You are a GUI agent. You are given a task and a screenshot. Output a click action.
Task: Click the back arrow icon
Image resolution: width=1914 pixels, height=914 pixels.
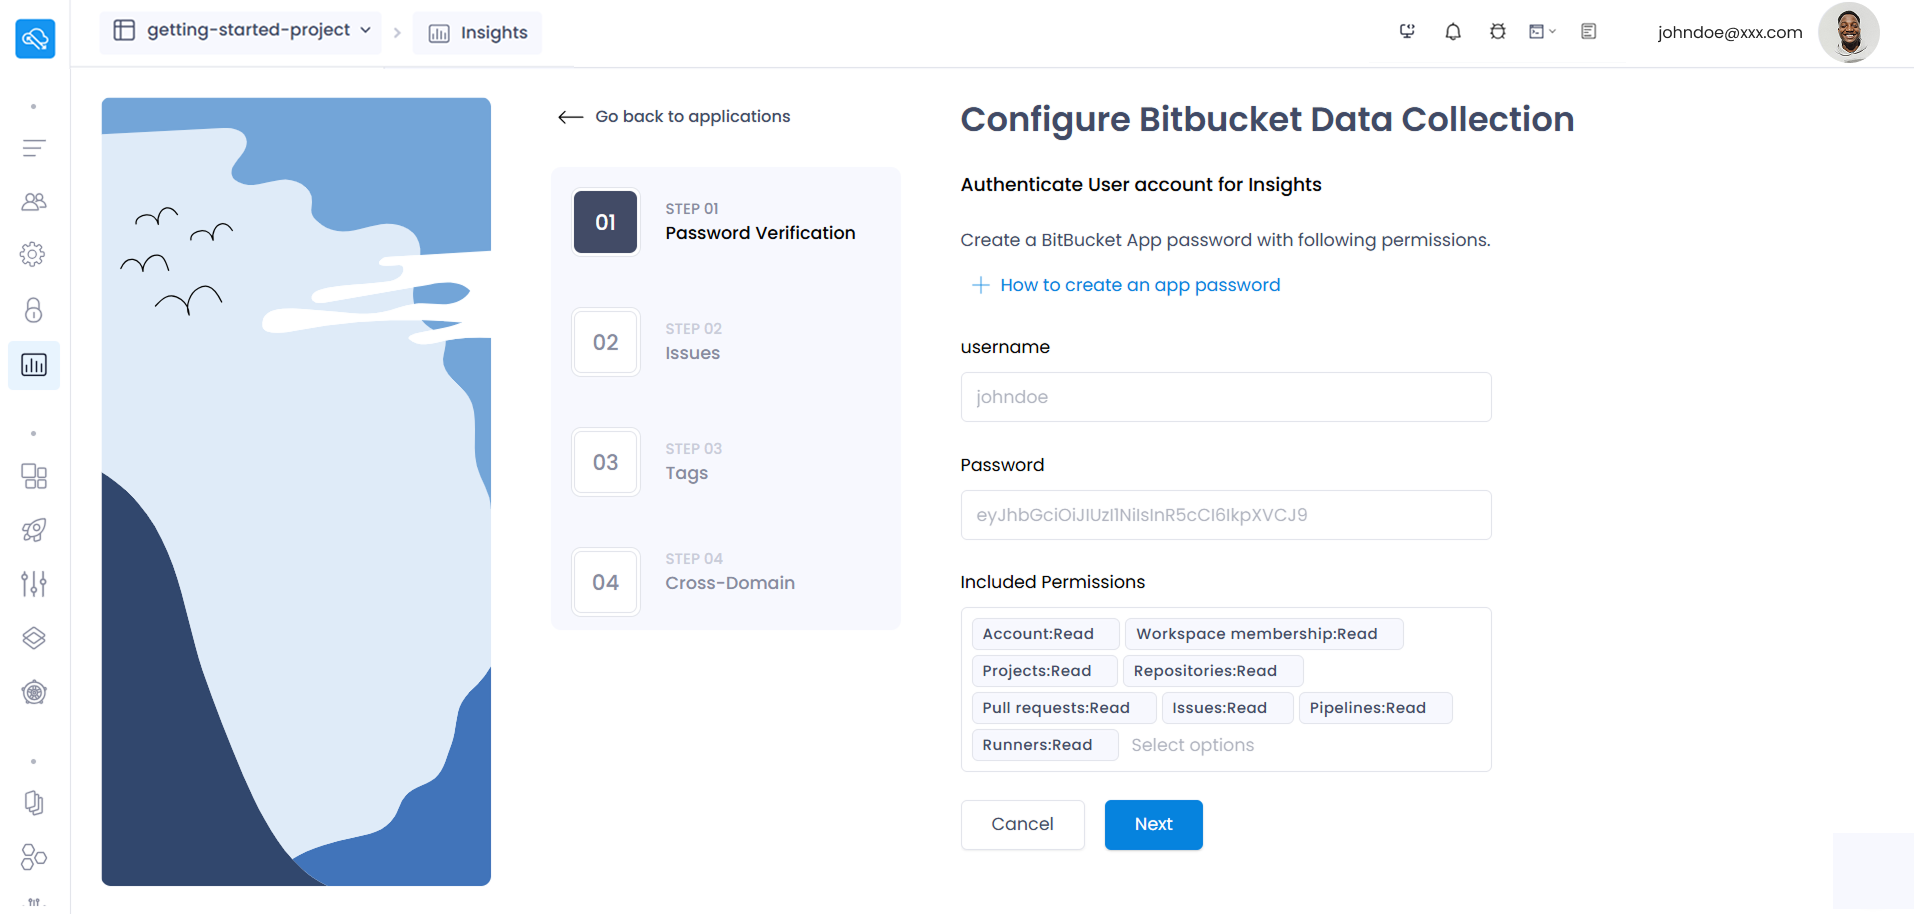pyautogui.click(x=571, y=117)
